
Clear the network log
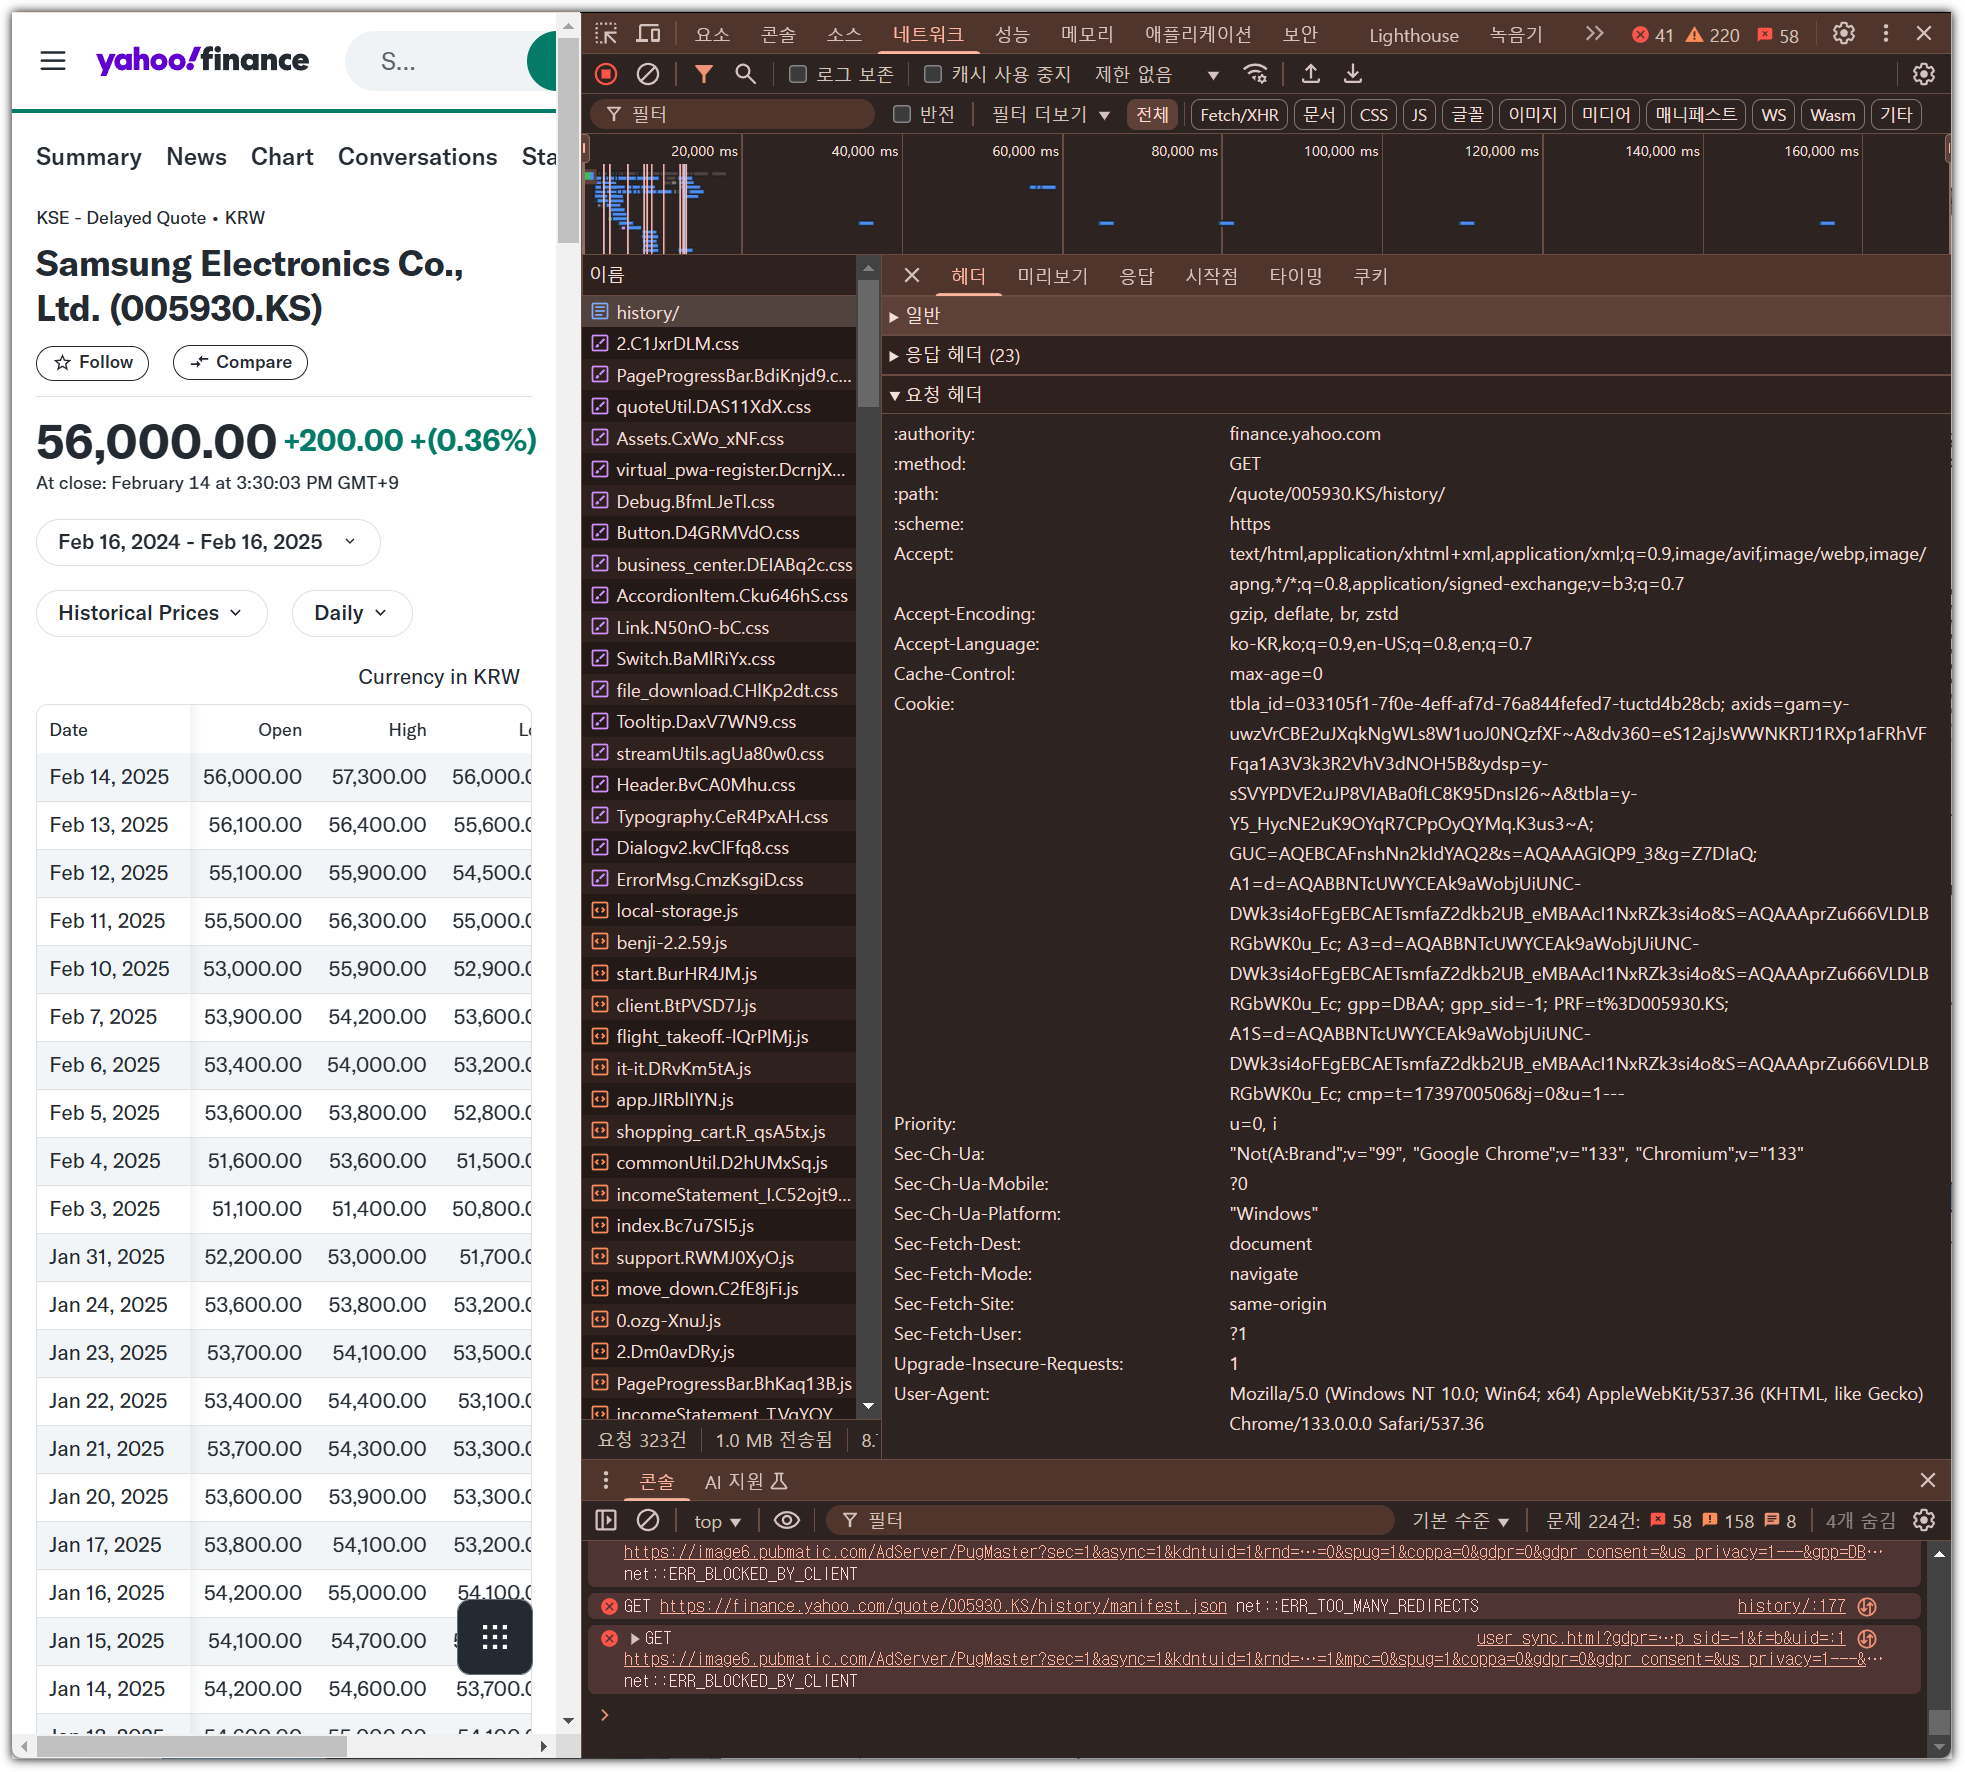coord(648,74)
